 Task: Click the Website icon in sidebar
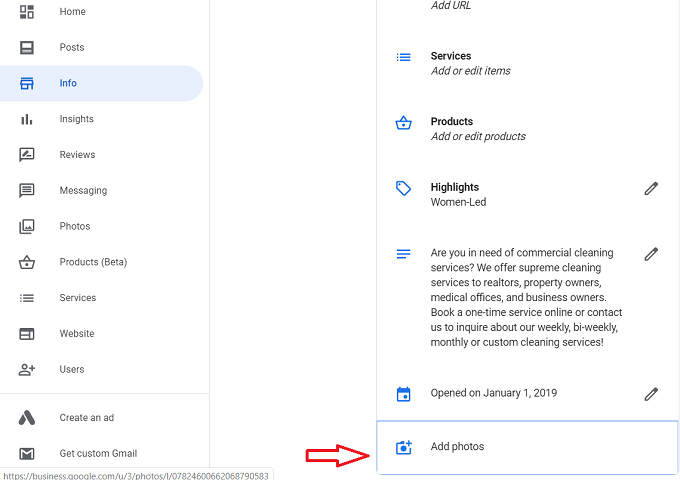click(27, 334)
